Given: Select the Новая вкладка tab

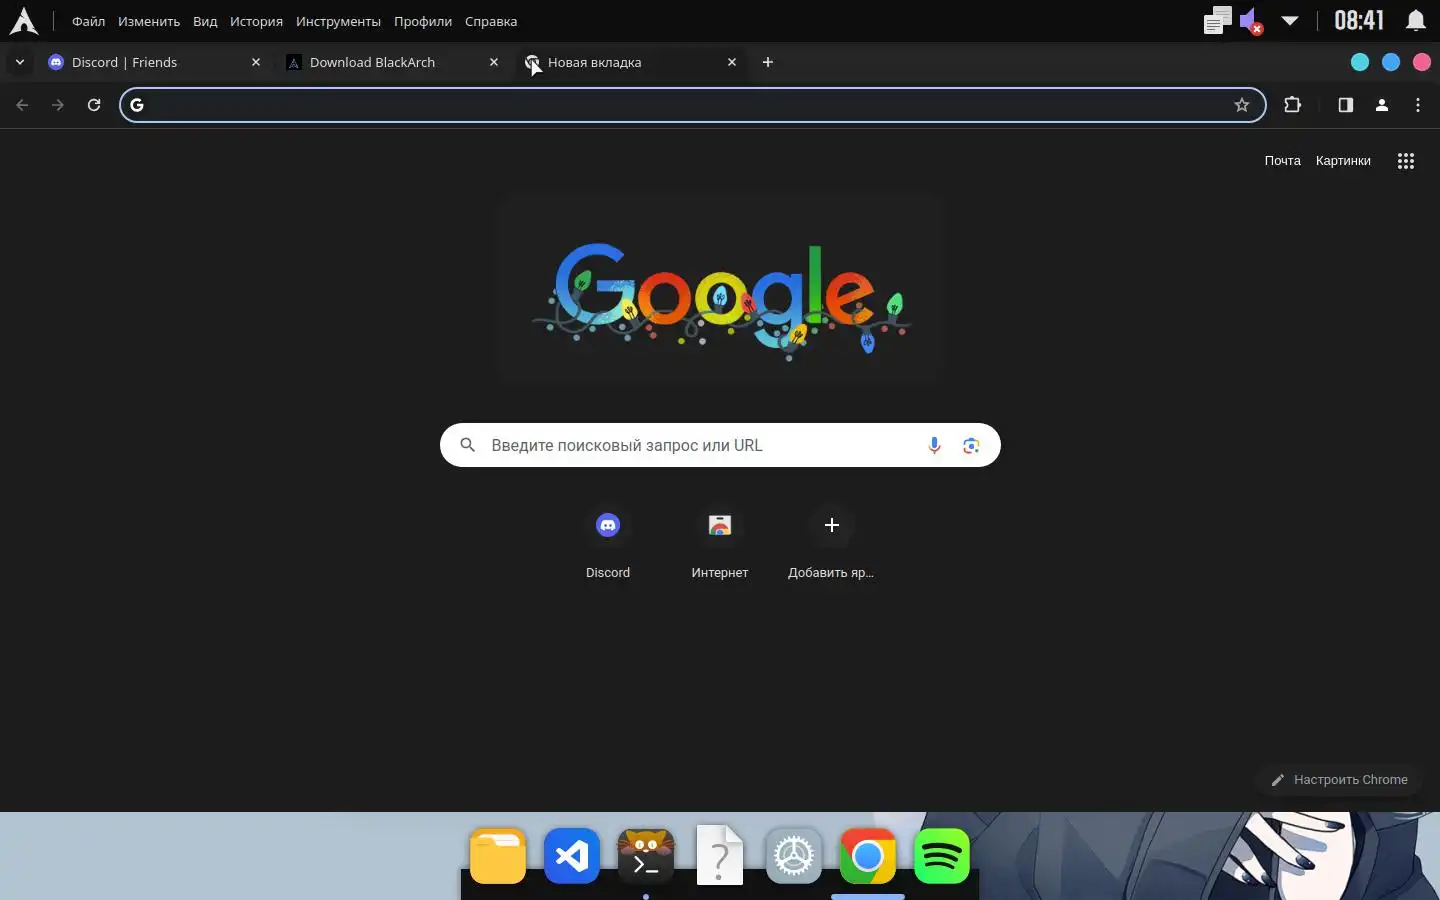Looking at the screenshot, I should tap(631, 62).
